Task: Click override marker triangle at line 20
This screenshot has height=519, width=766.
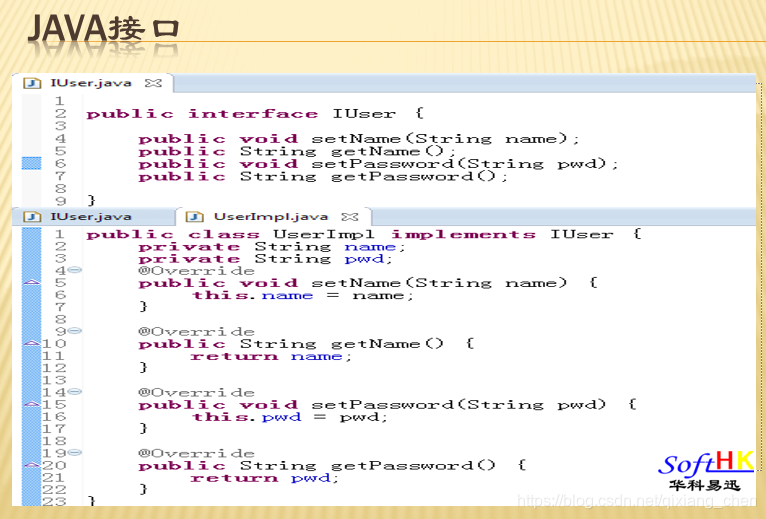Action: click(x=32, y=465)
